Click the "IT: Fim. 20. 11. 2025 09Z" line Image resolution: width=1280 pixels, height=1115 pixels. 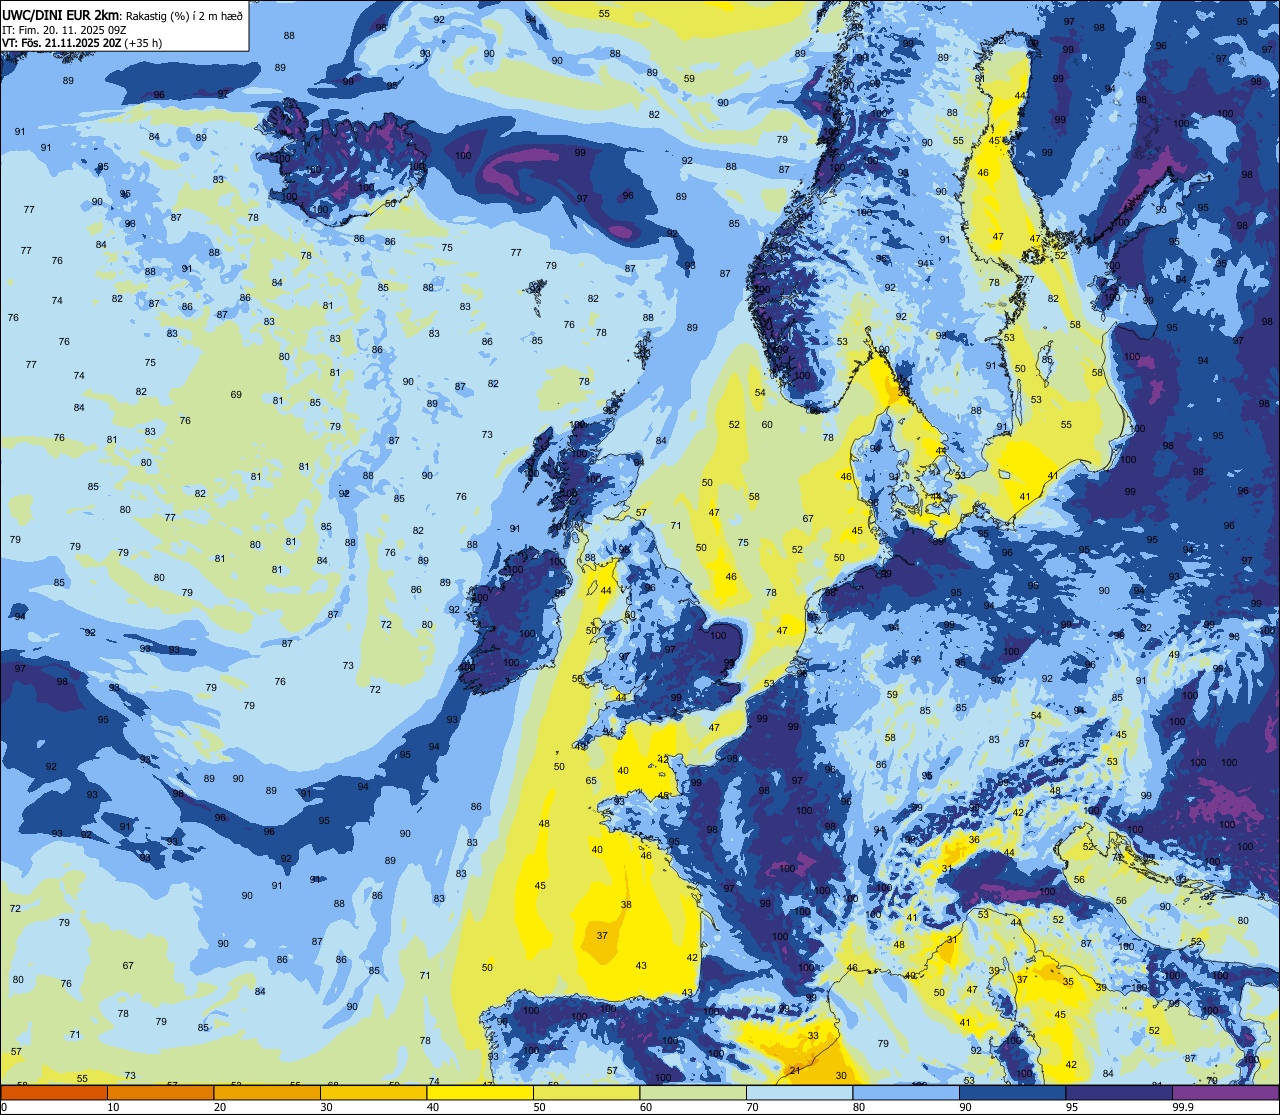(x=64, y=30)
